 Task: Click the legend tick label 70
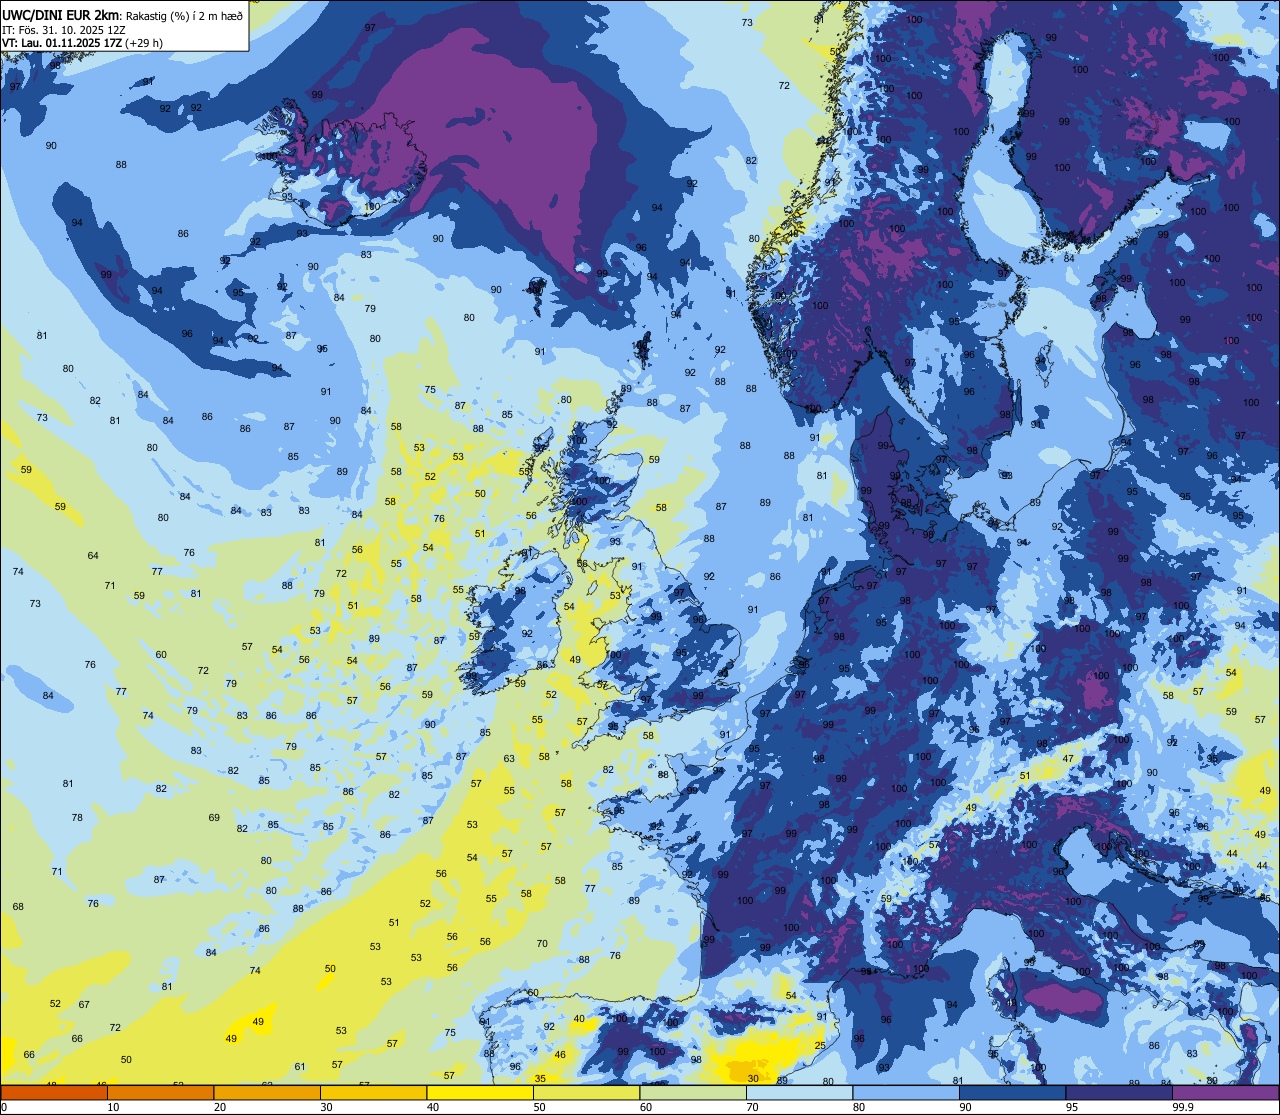752,1107
